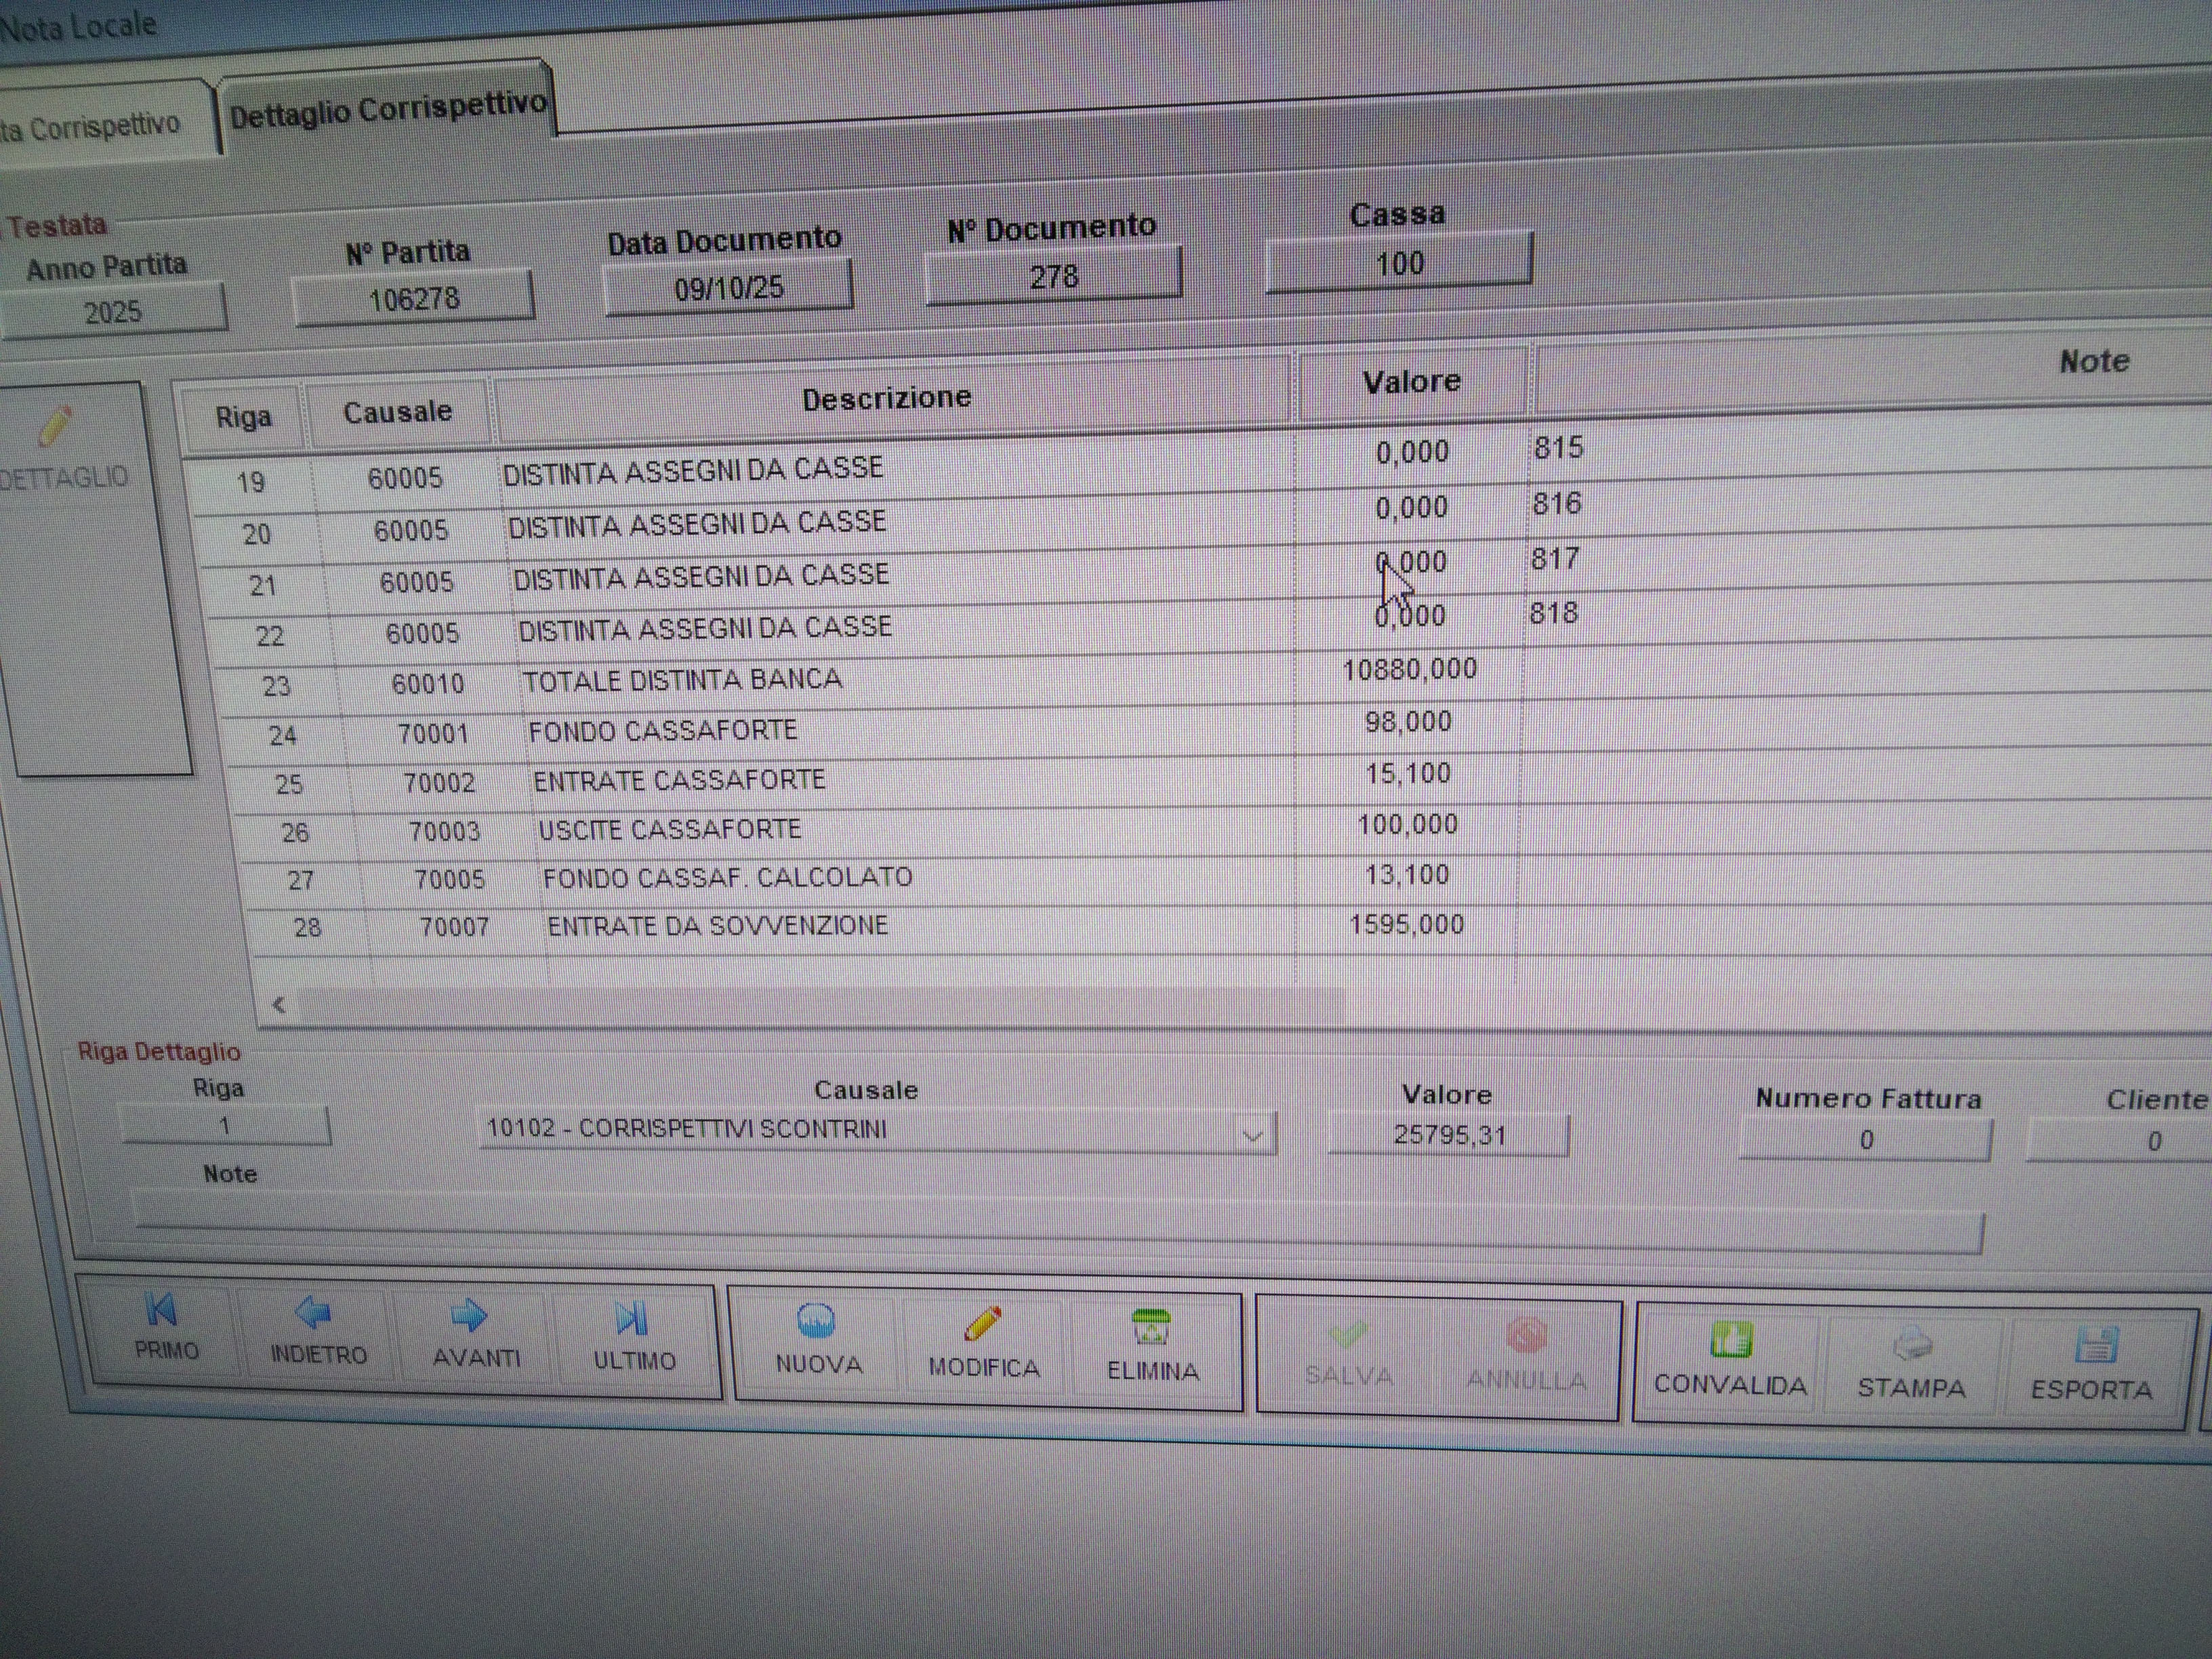Click the Valore field showing 25795,31
2212x1659 pixels.
point(1449,1136)
